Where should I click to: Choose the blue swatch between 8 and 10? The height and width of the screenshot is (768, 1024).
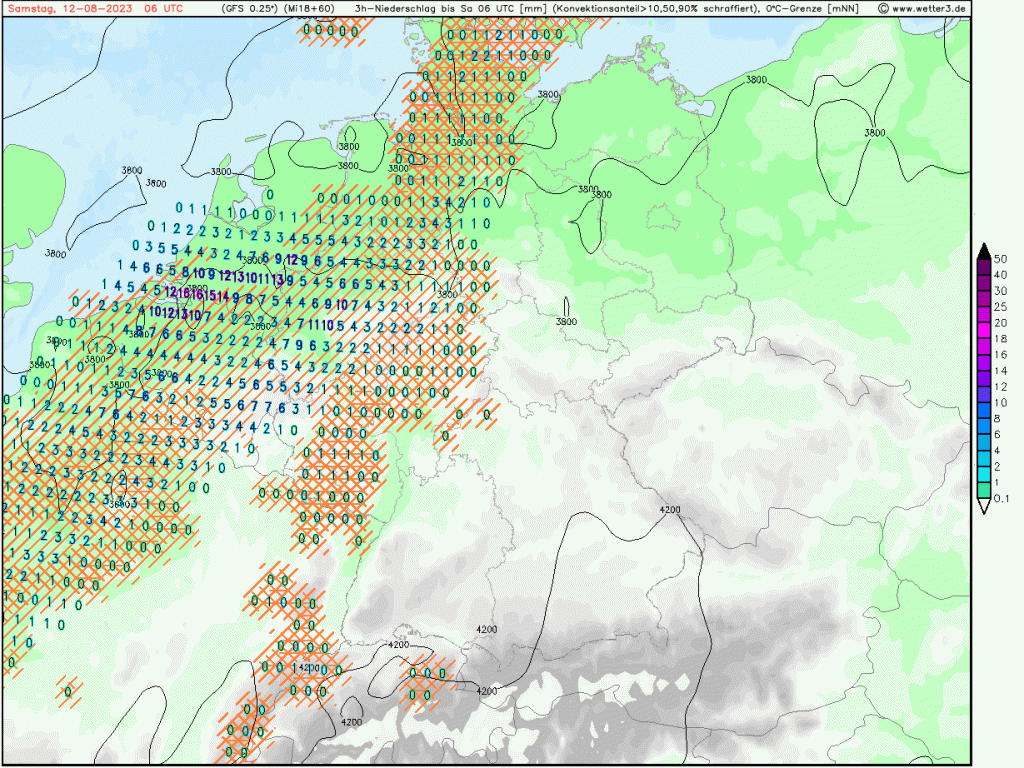tap(985, 410)
